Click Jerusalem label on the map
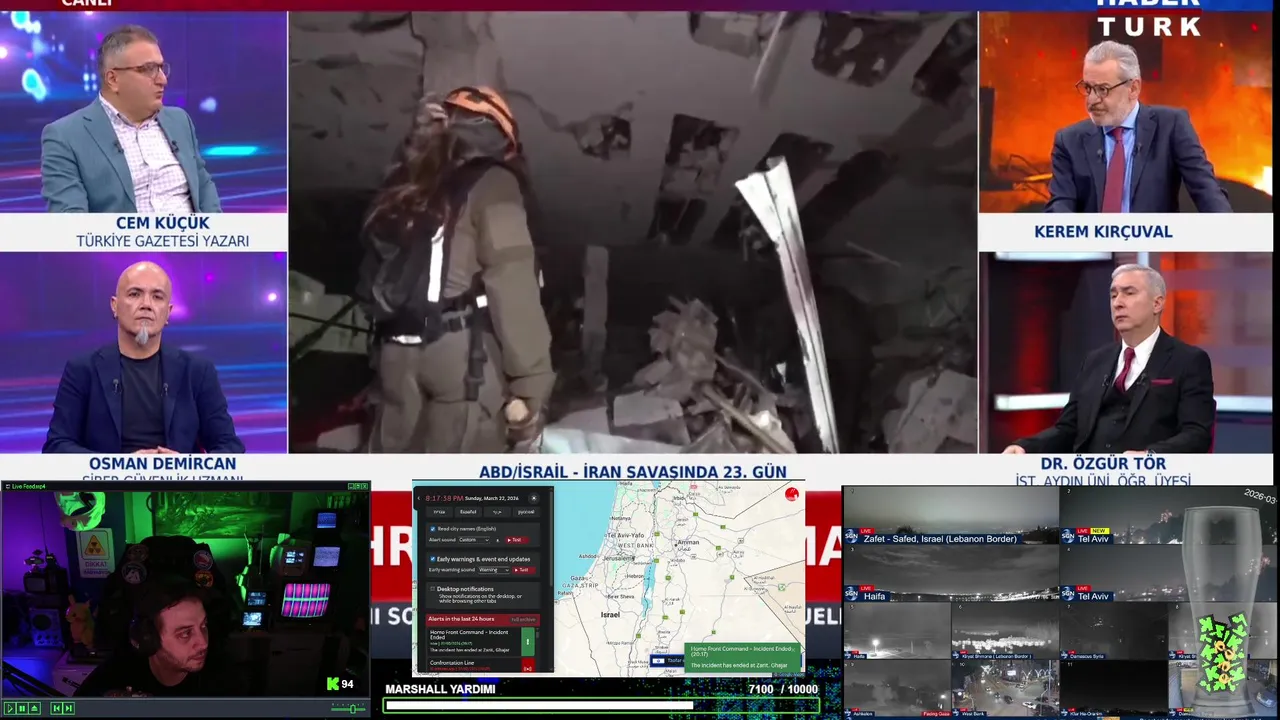This screenshot has height=720, width=1280. (x=619, y=558)
